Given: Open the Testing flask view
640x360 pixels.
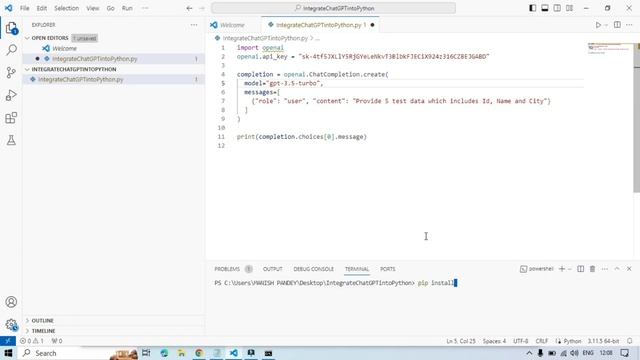Looking at the screenshot, I should (x=11, y=140).
